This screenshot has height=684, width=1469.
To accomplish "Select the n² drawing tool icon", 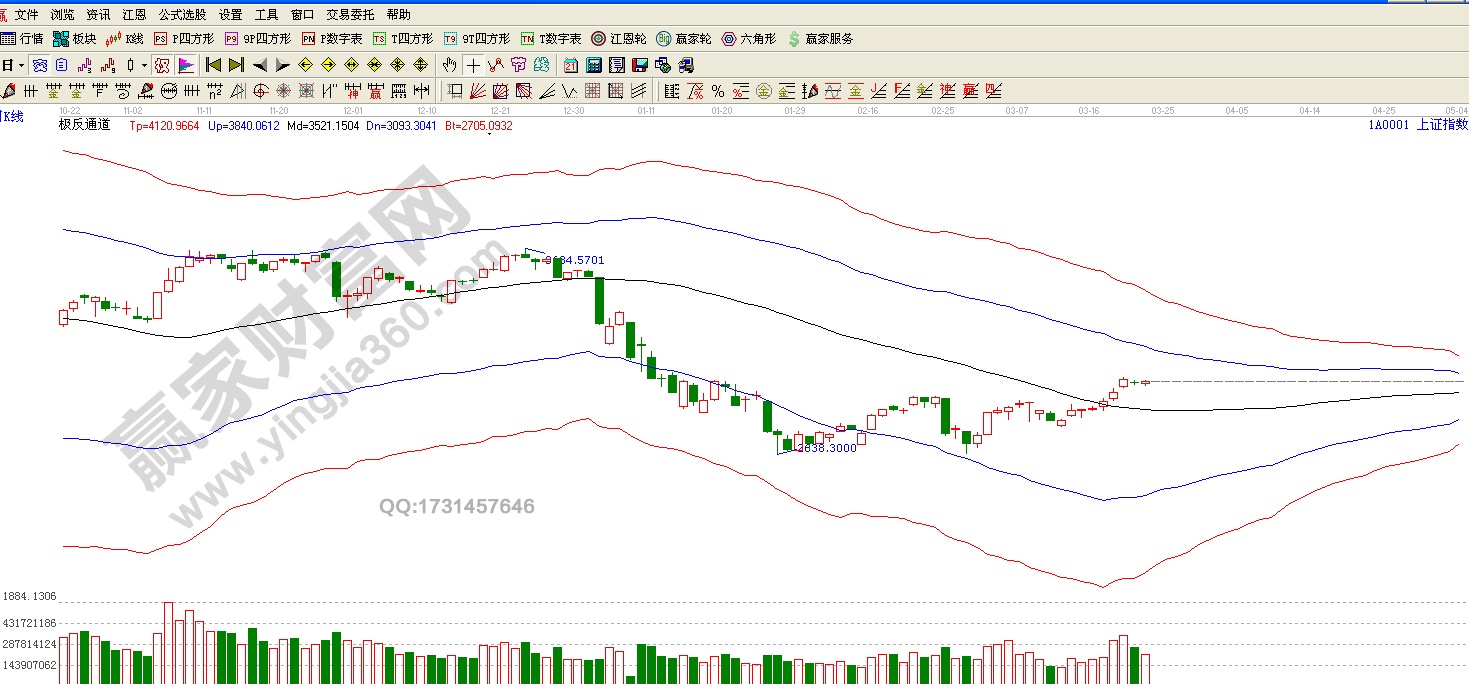I will click(214, 91).
